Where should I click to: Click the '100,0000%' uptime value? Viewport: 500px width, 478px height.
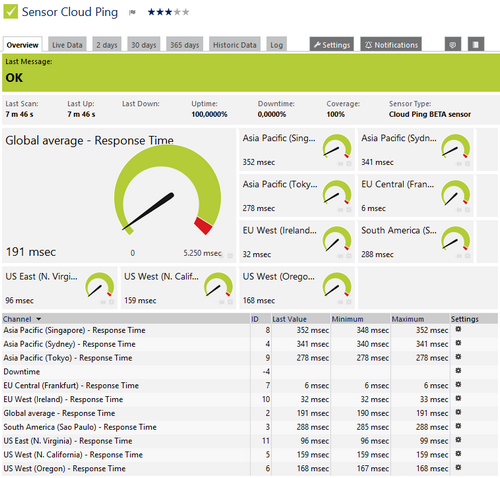pos(209,114)
